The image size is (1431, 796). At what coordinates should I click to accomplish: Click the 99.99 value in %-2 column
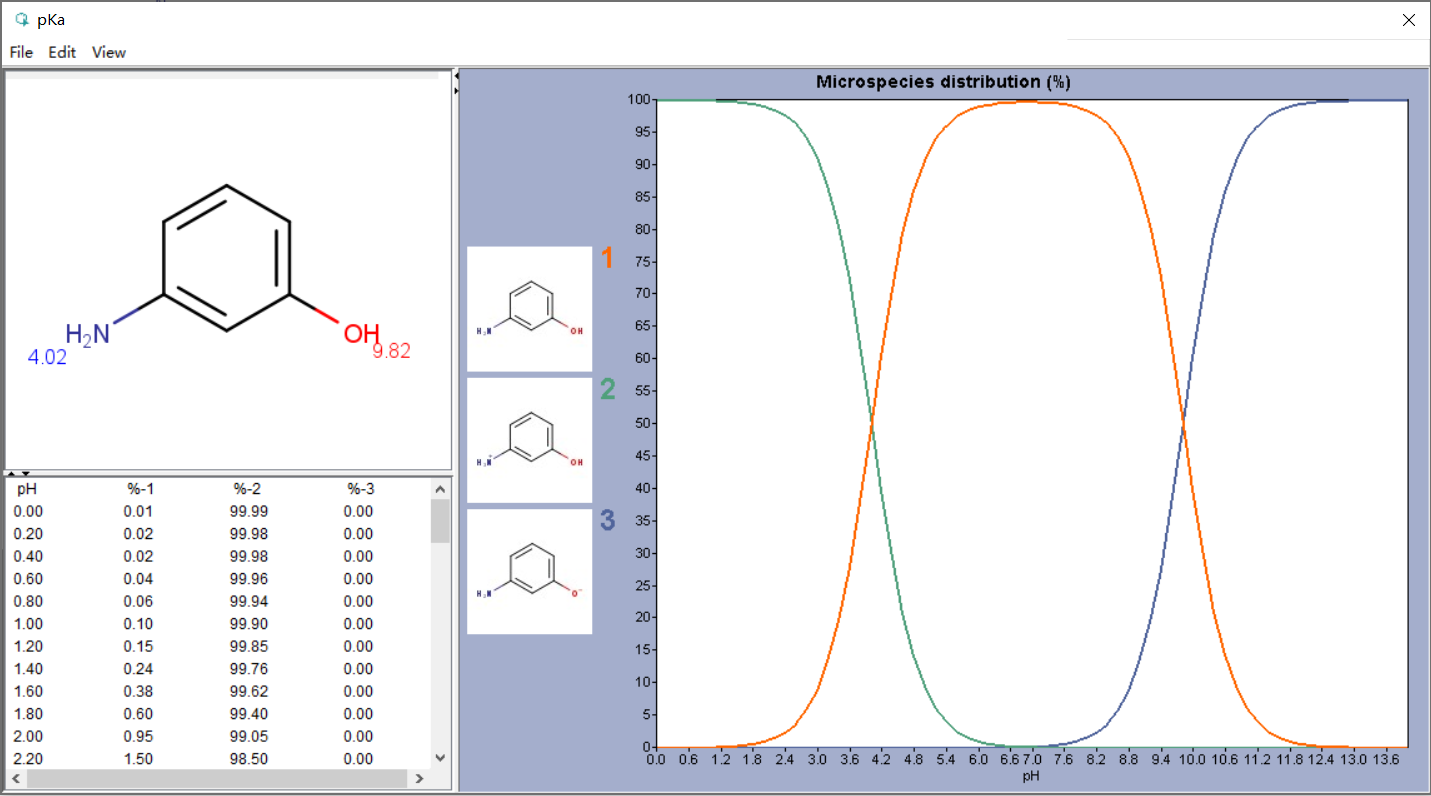tap(249, 511)
